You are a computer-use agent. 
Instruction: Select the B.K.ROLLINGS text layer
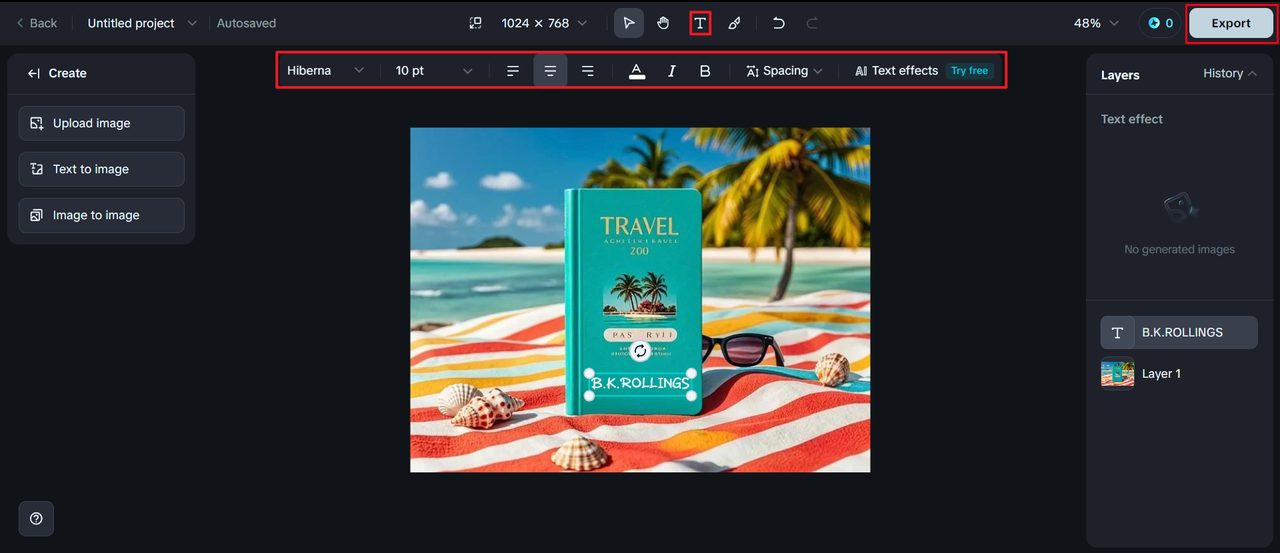click(x=1179, y=332)
